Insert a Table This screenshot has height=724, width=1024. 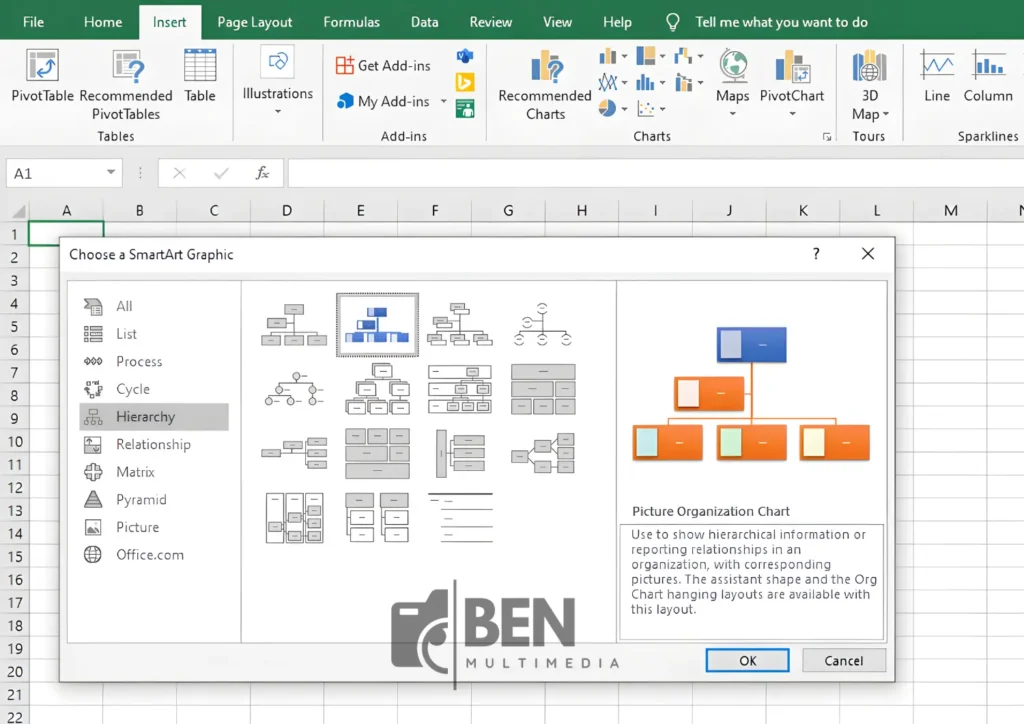coord(199,80)
